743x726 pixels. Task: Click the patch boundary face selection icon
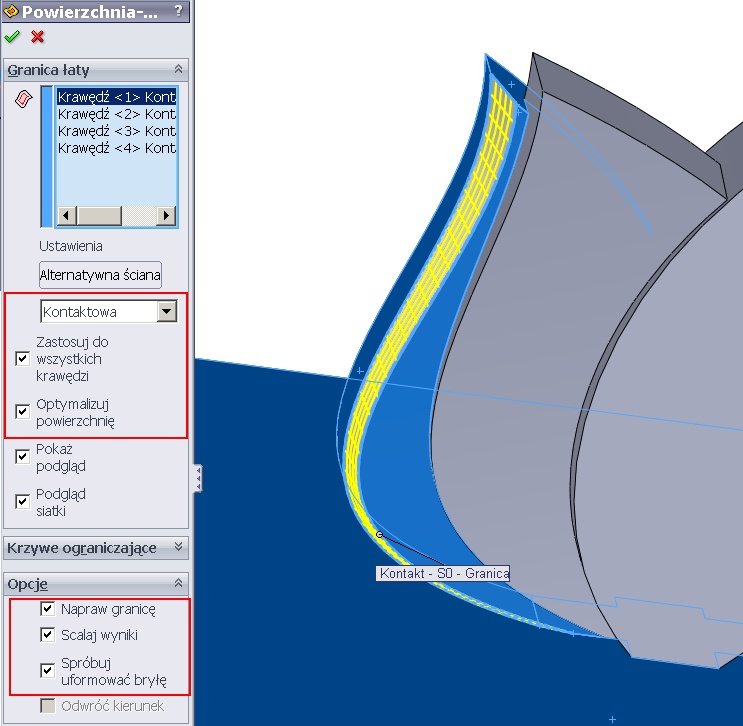(x=24, y=99)
